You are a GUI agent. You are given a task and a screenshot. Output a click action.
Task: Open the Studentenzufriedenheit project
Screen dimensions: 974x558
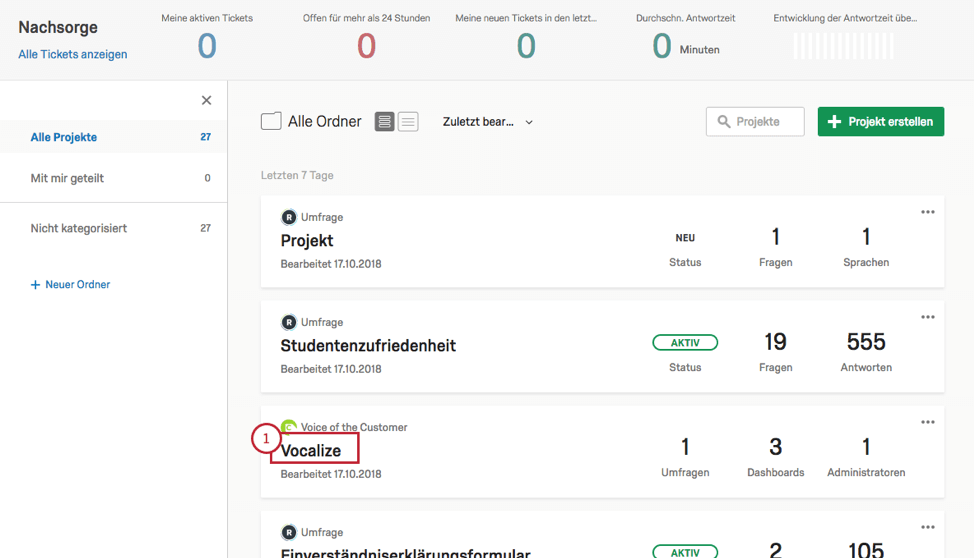point(368,345)
